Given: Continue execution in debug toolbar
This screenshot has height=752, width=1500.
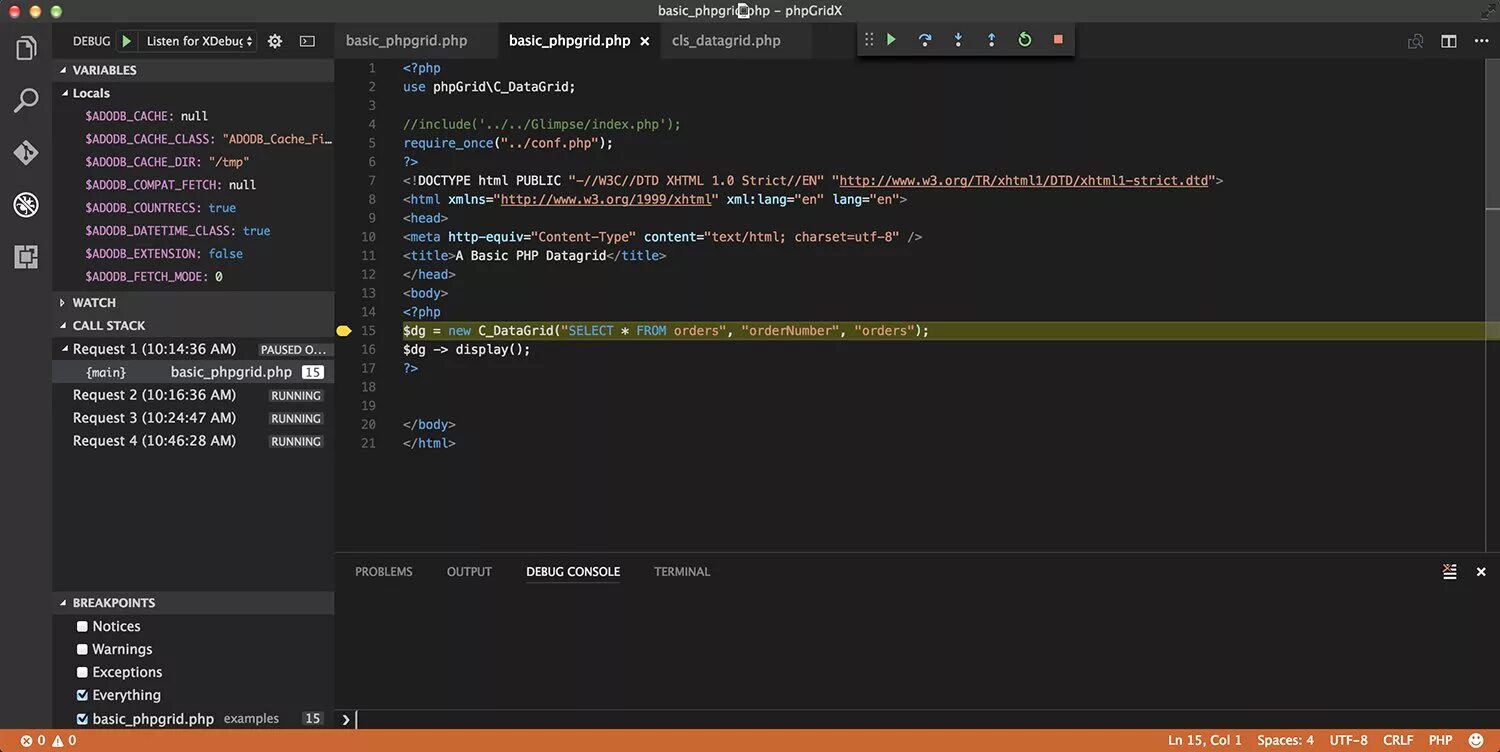Looking at the screenshot, I should click(x=891, y=40).
